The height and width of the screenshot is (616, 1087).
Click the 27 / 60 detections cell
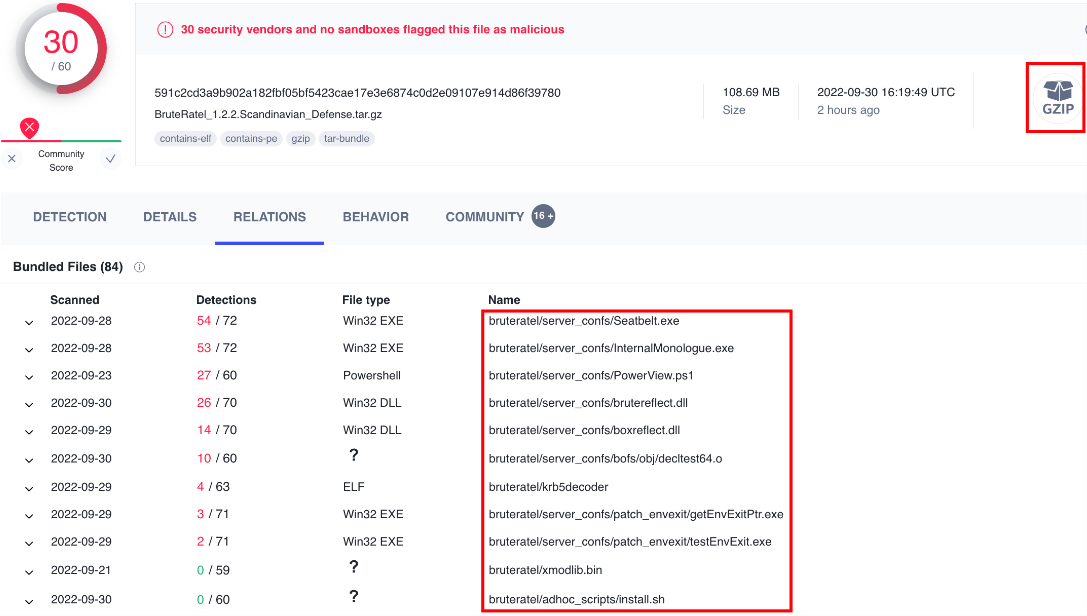point(217,376)
